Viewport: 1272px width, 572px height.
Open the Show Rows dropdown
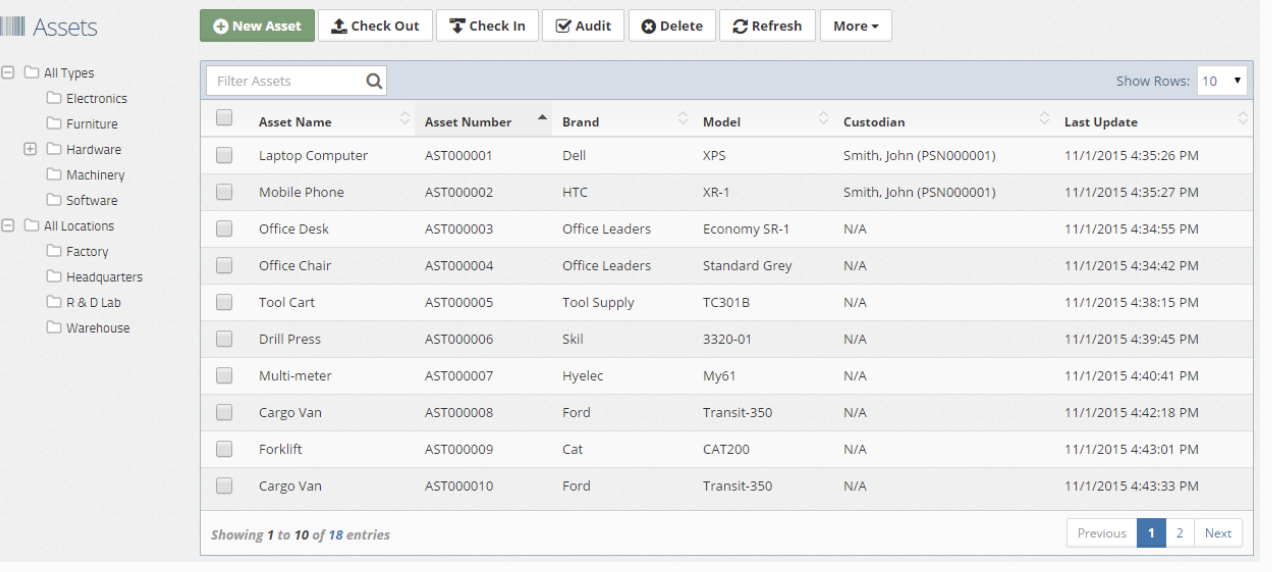[x=1222, y=81]
